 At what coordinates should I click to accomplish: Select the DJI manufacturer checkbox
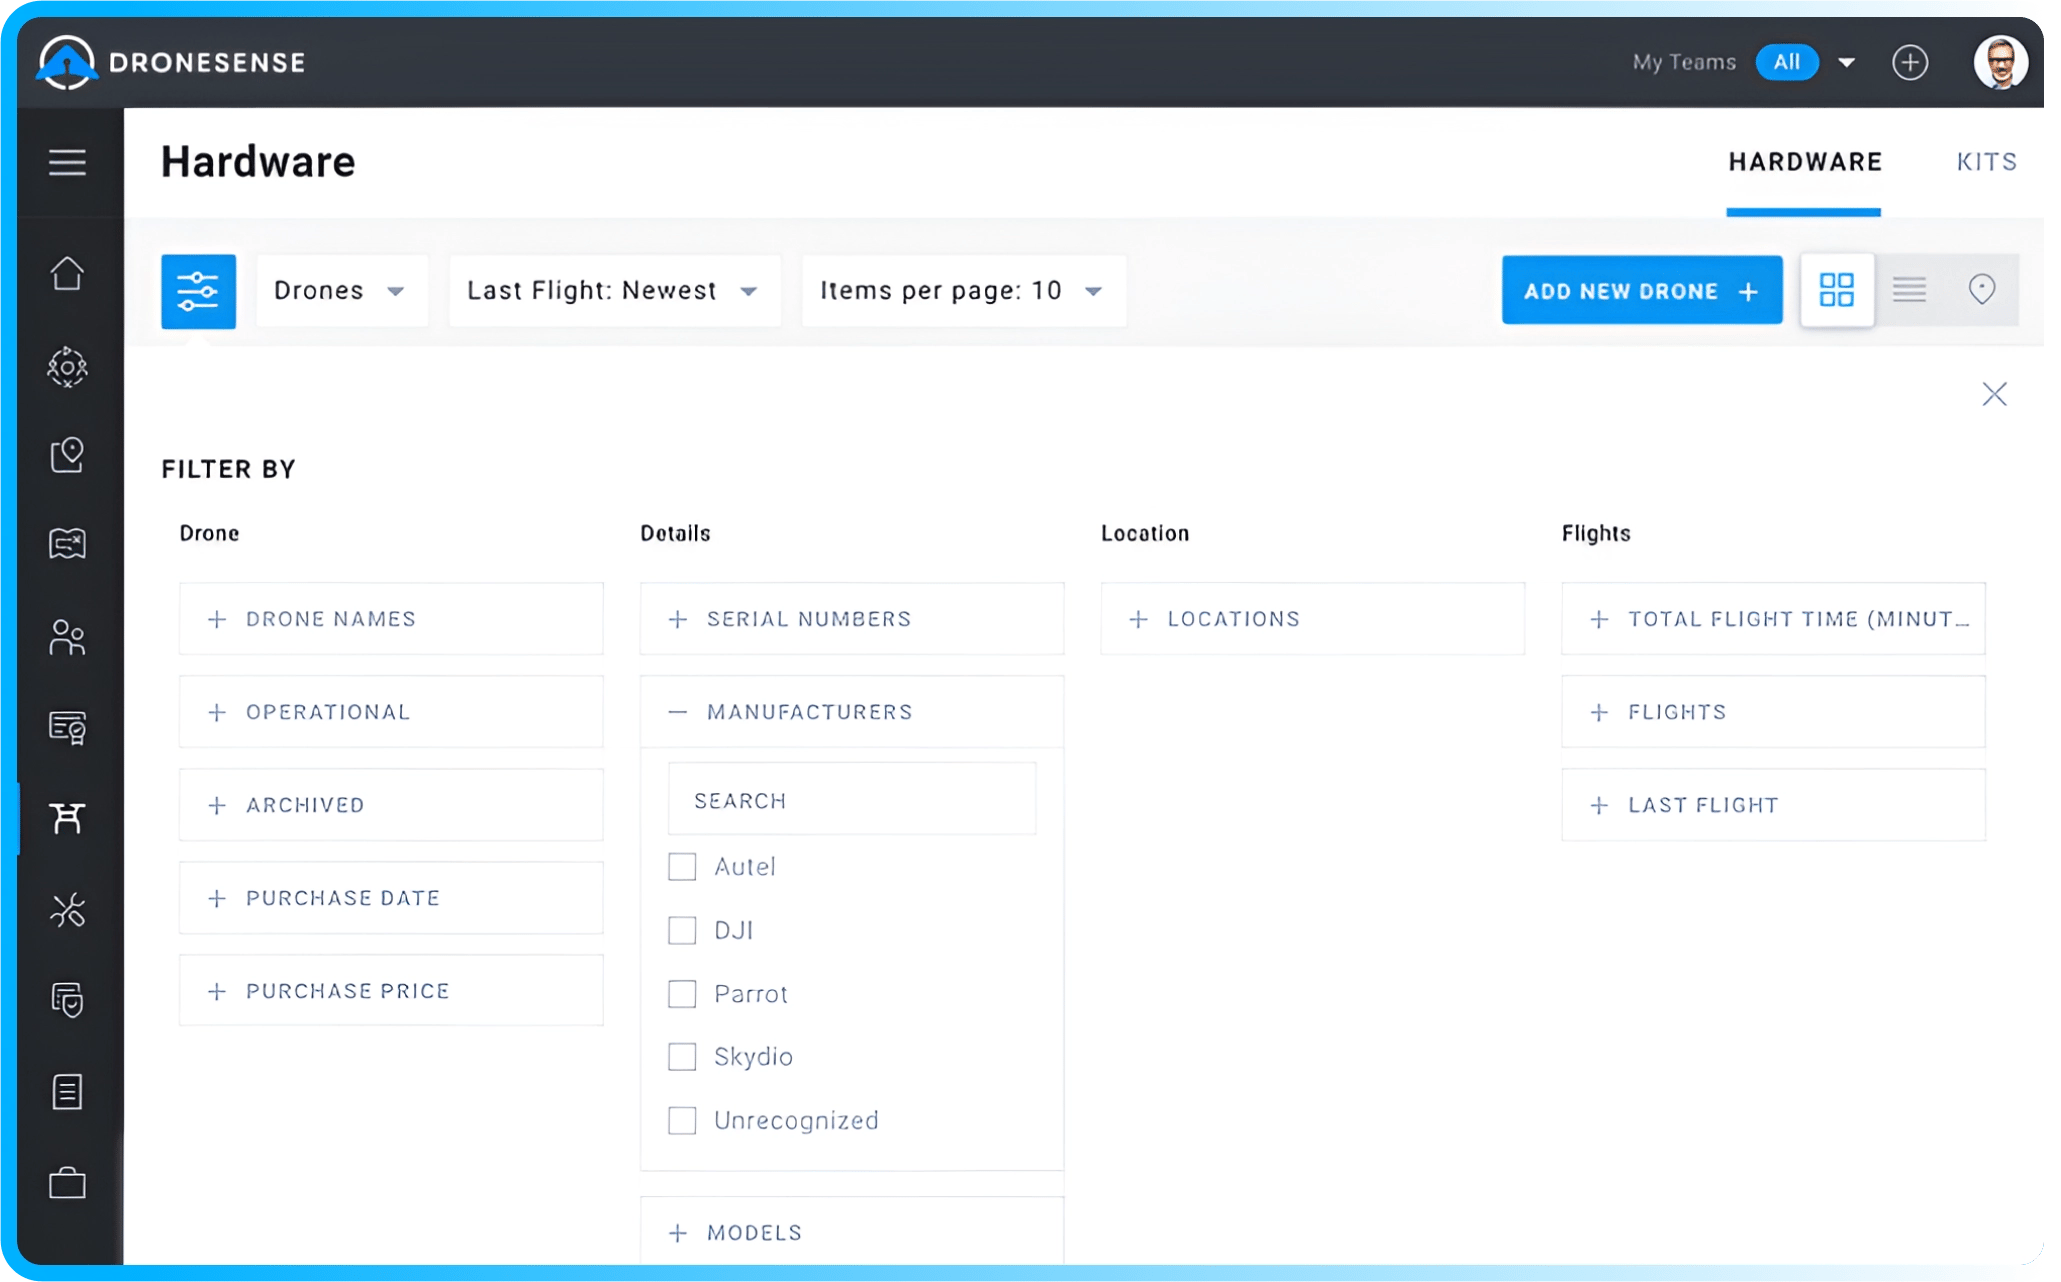(682, 929)
